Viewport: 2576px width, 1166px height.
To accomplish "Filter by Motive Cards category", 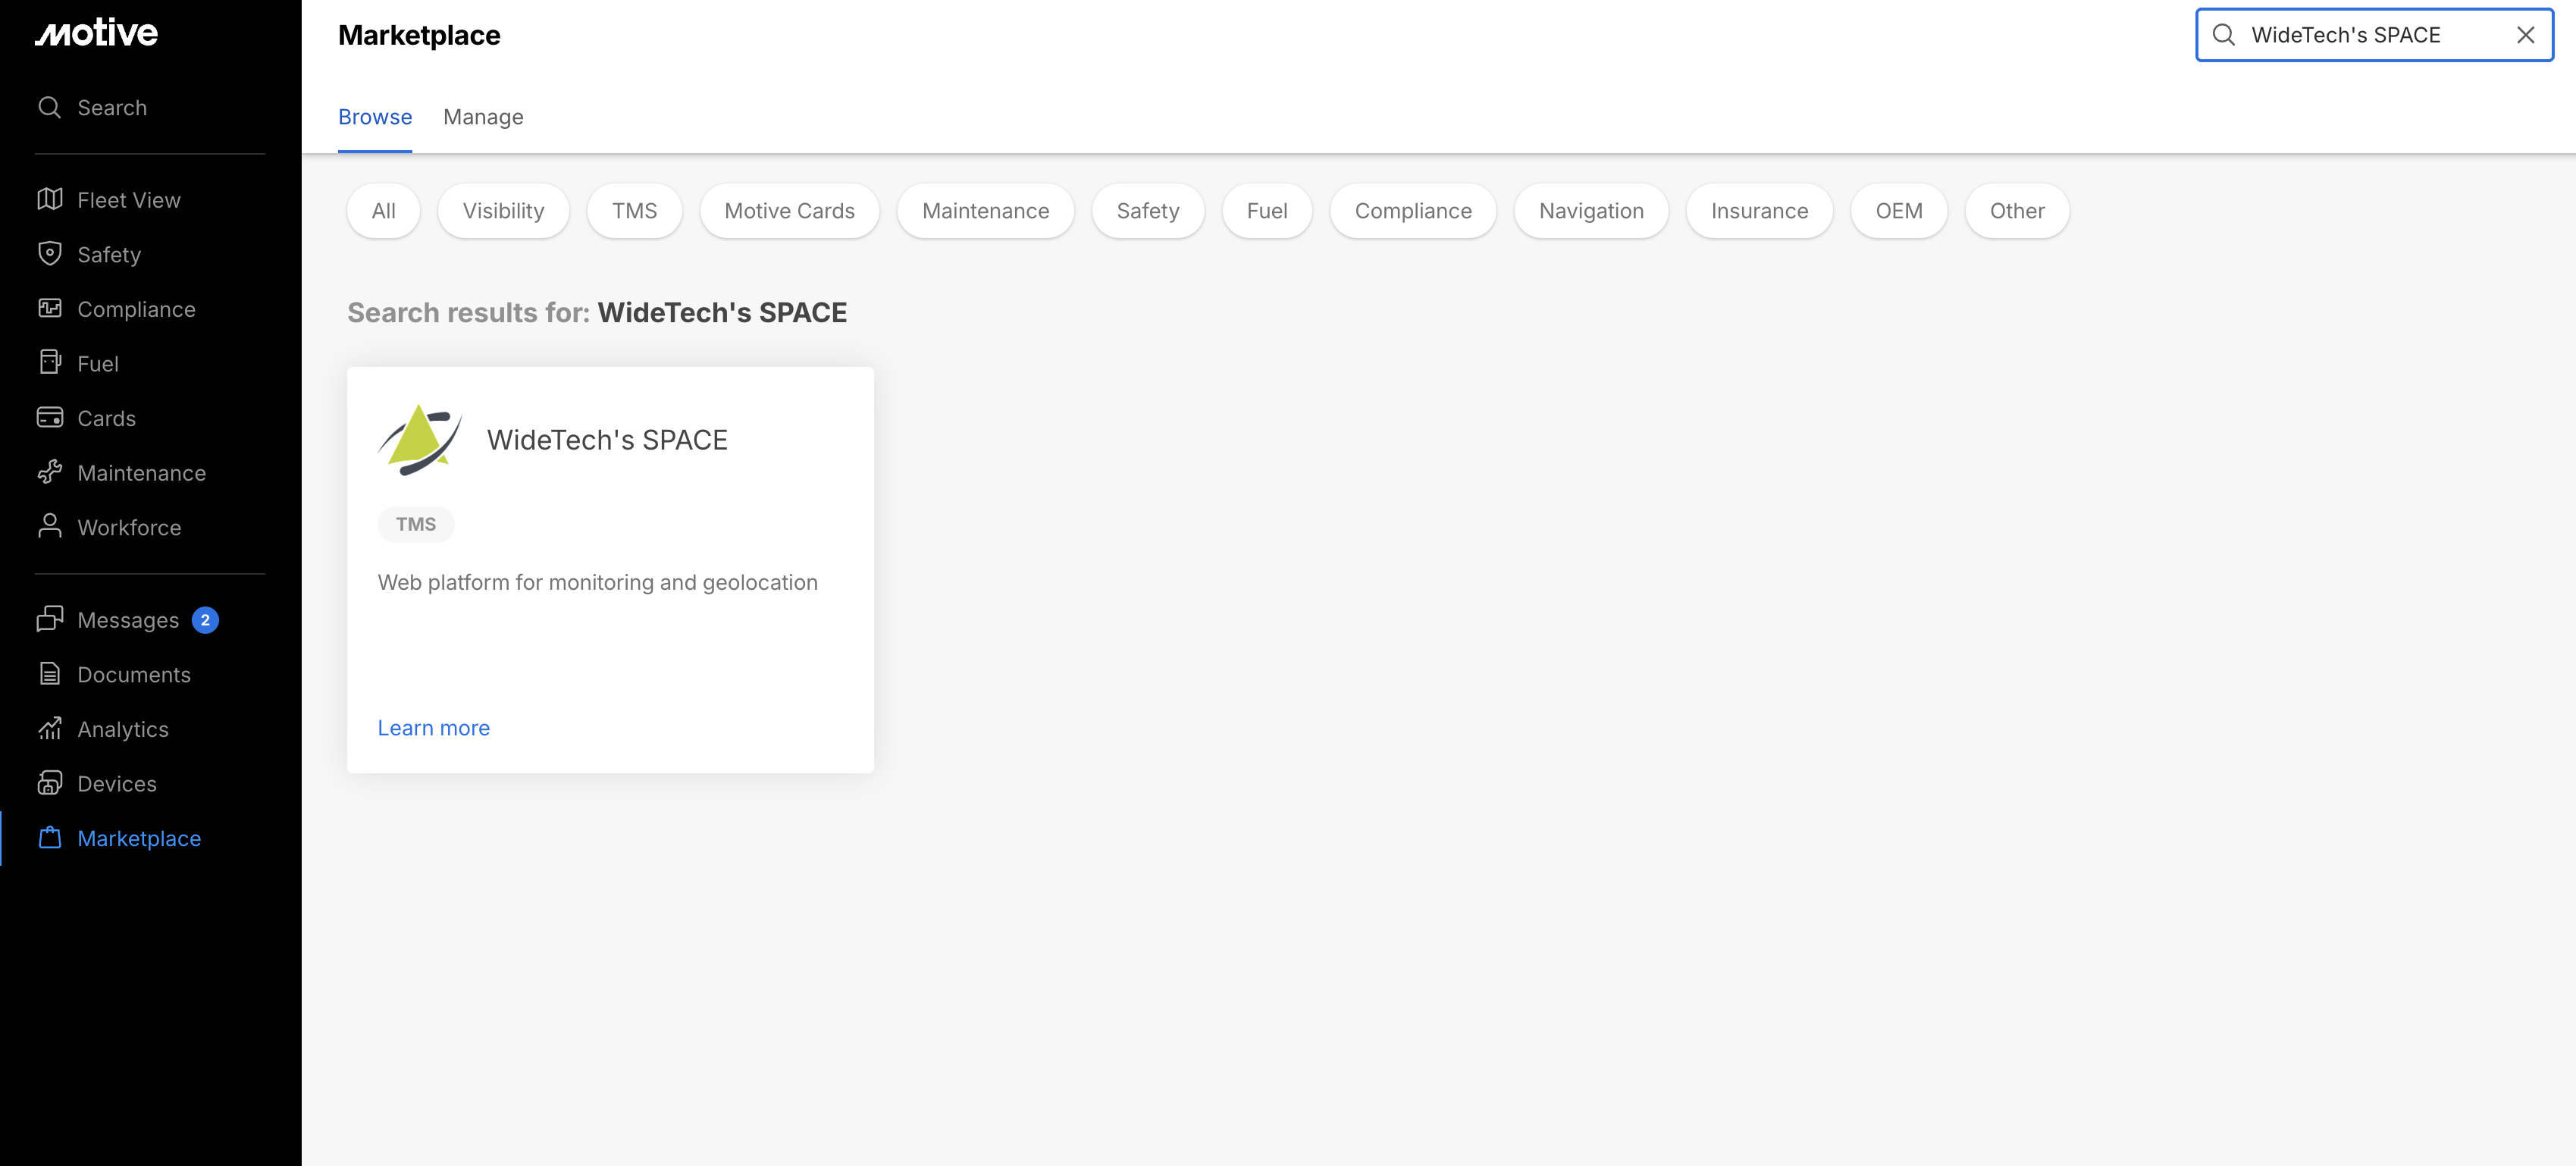I will pos(789,211).
